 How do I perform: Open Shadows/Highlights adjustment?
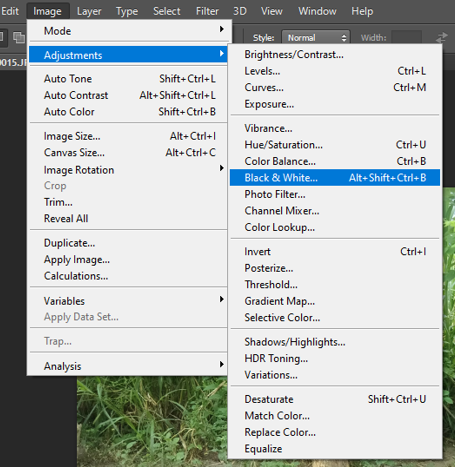click(x=335, y=342)
